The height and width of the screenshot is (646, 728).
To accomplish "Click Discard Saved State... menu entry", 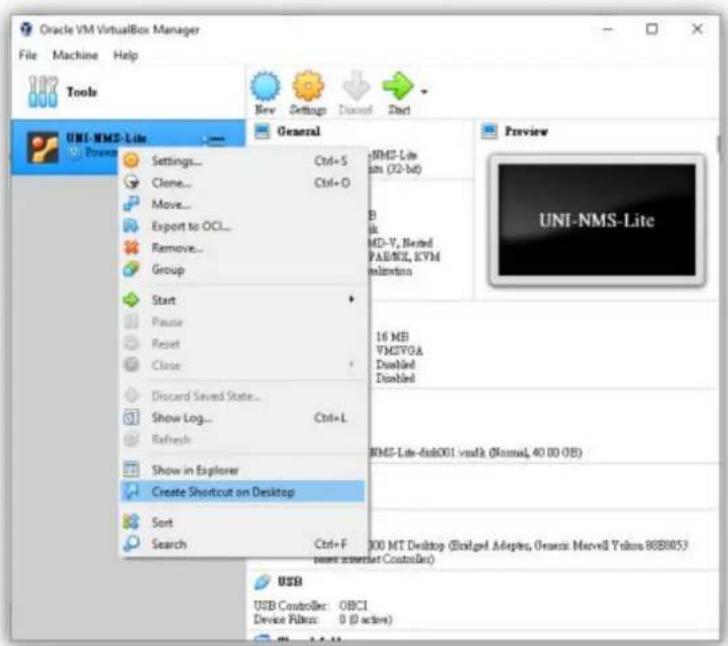I will (241, 396).
